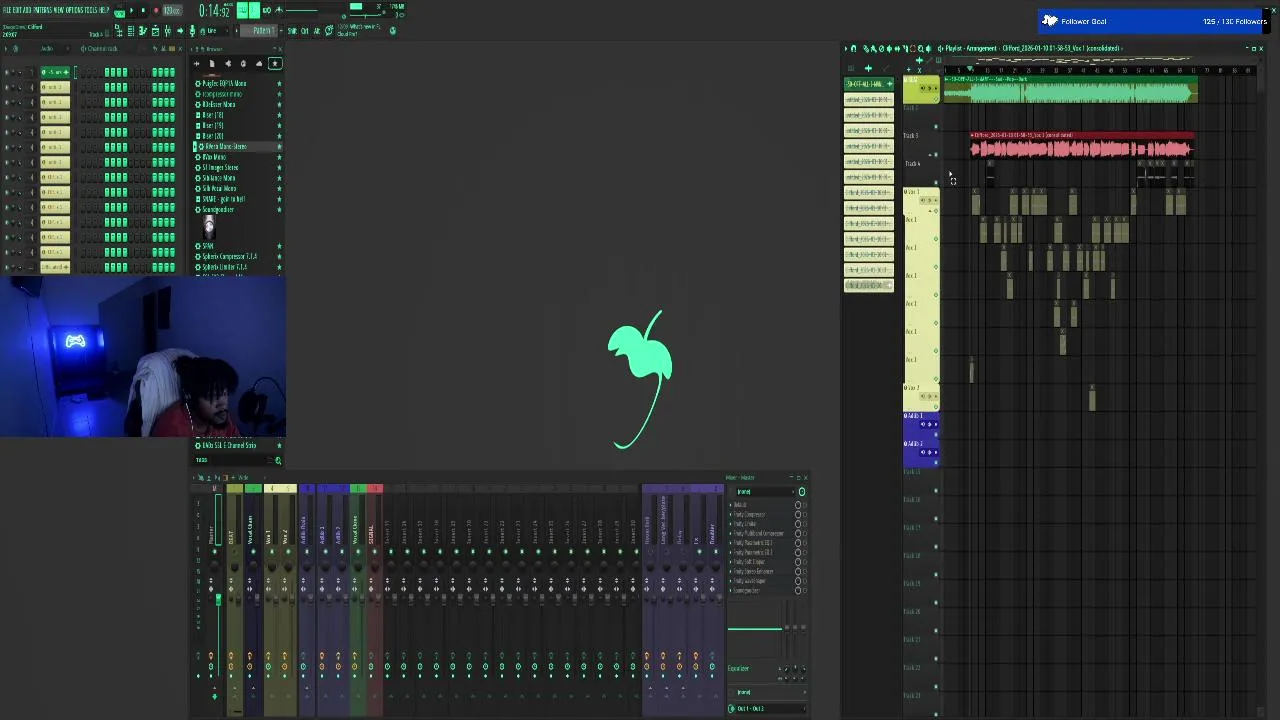Screen dimensions: 1280x720
Task: Open the FILE menu
Action: pyautogui.click(x=8, y=10)
